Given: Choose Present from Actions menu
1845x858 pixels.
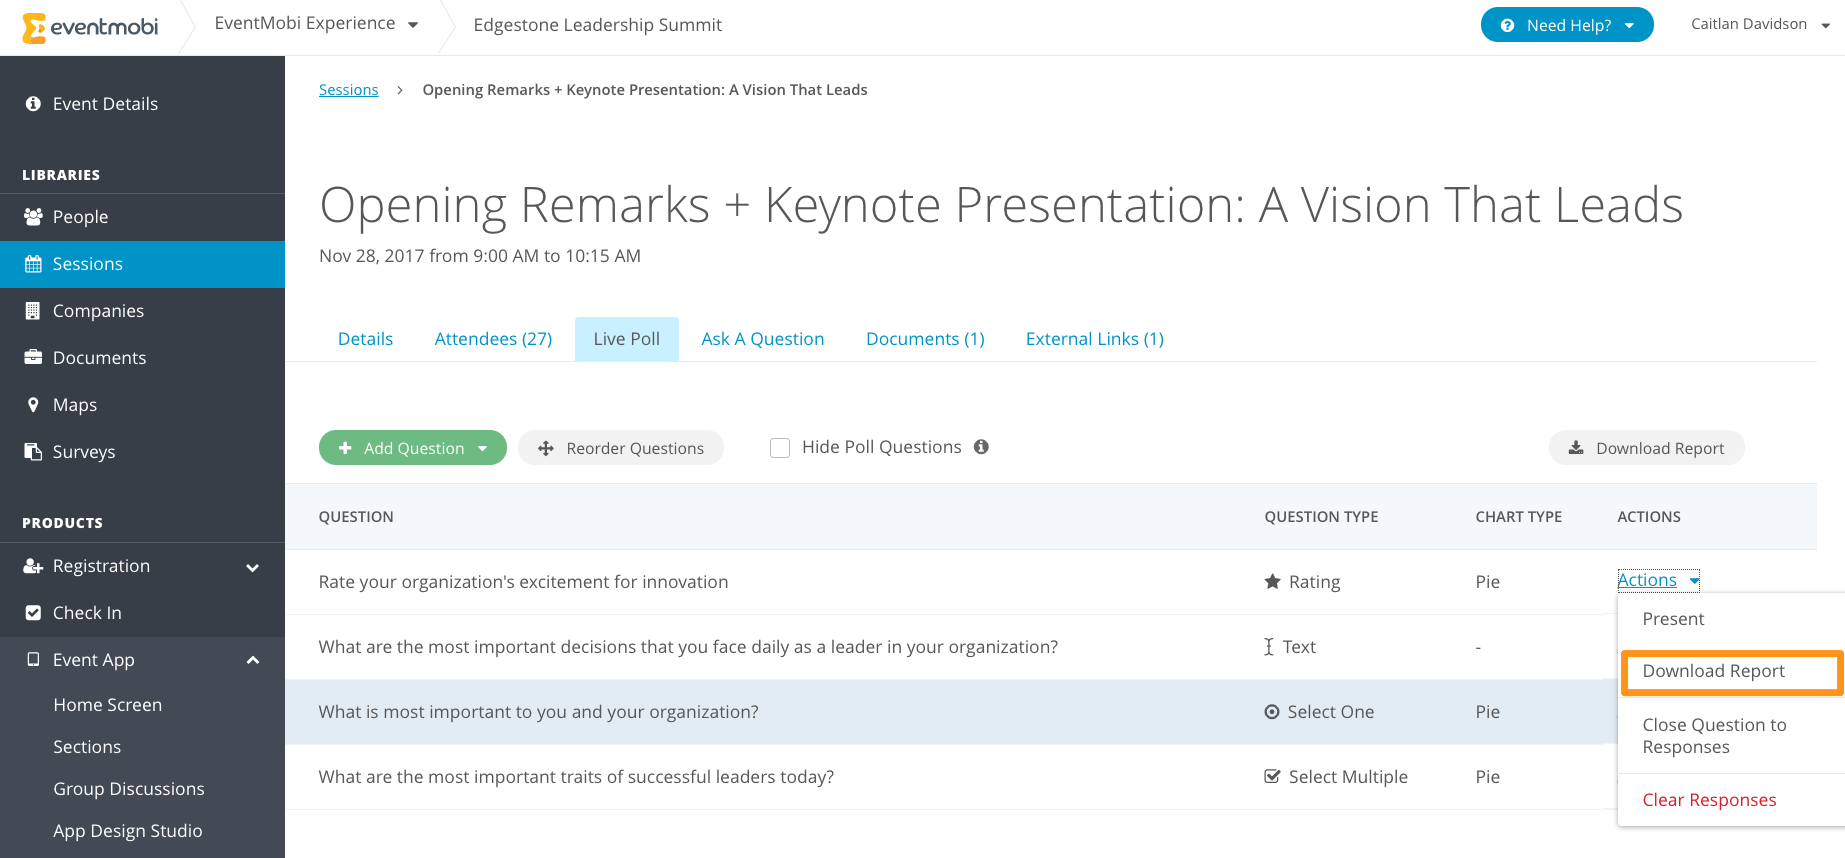Looking at the screenshot, I should (1731, 619).
